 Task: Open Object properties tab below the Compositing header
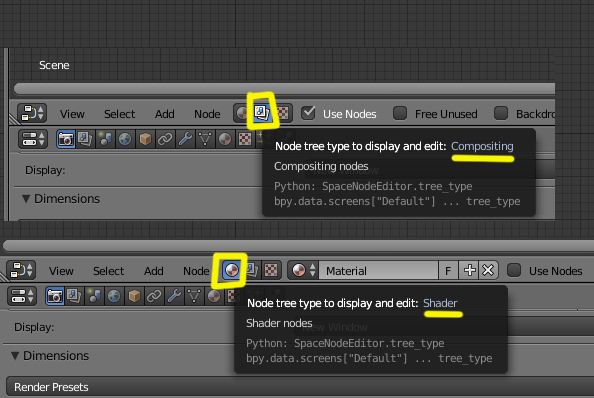point(145,139)
